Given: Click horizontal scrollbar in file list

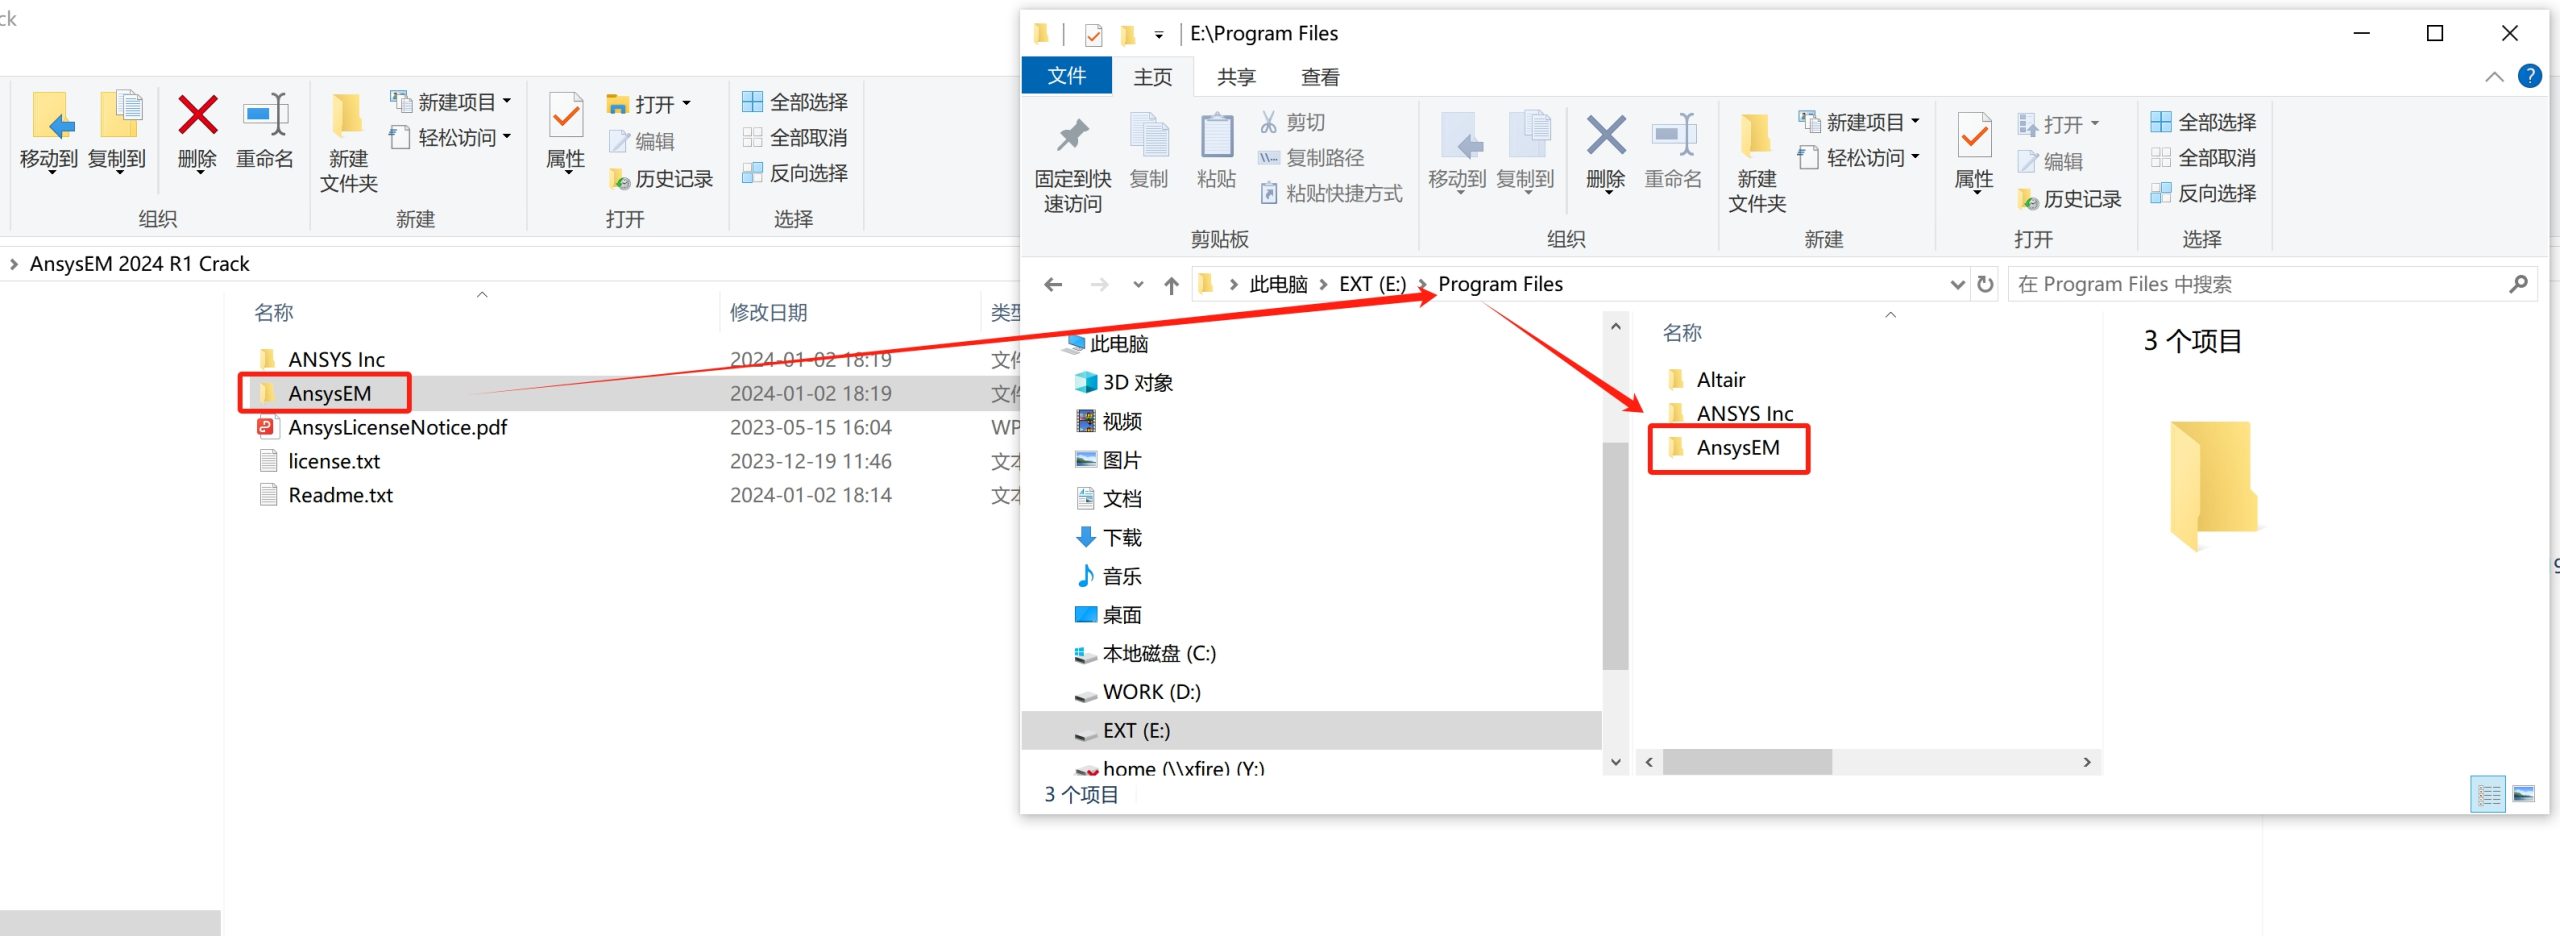Looking at the screenshot, I should [1747, 762].
